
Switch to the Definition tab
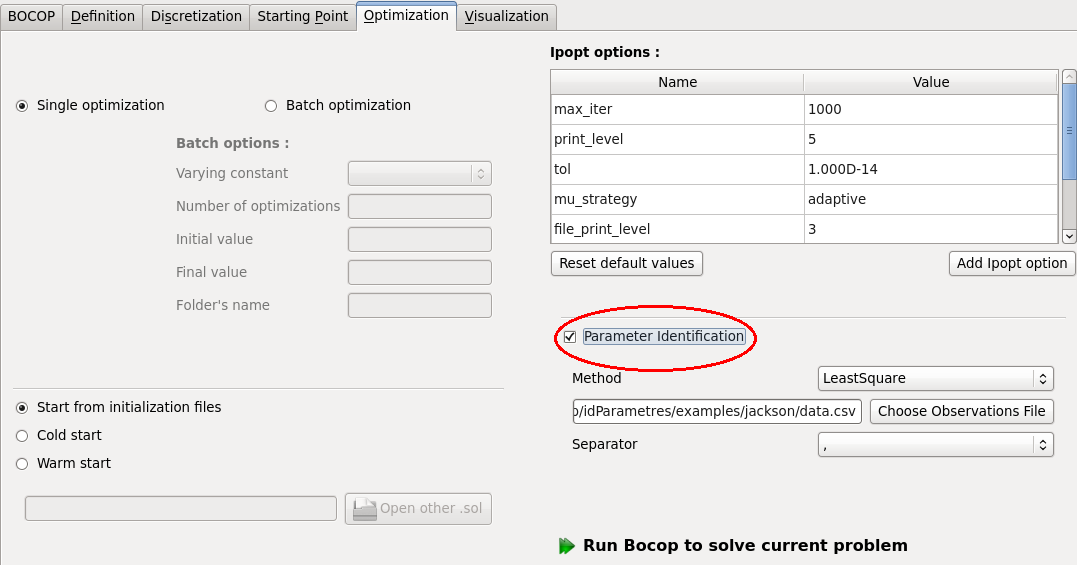(x=103, y=16)
